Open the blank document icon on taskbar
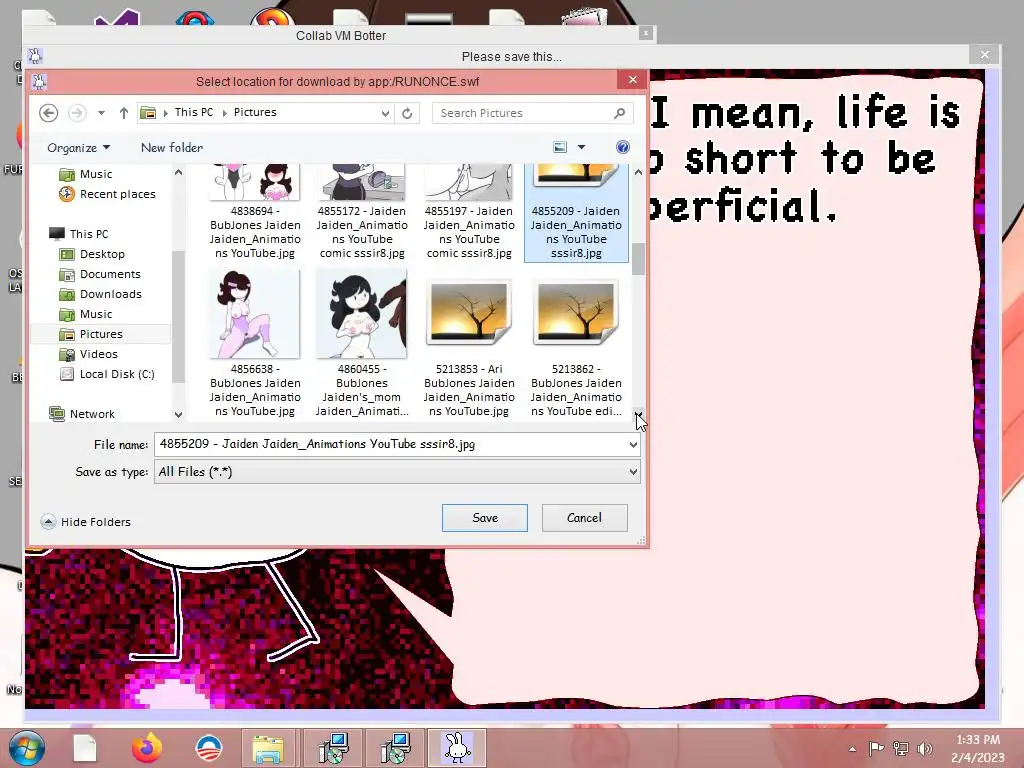The height and width of the screenshot is (768, 1024). (x=85, y=748)
